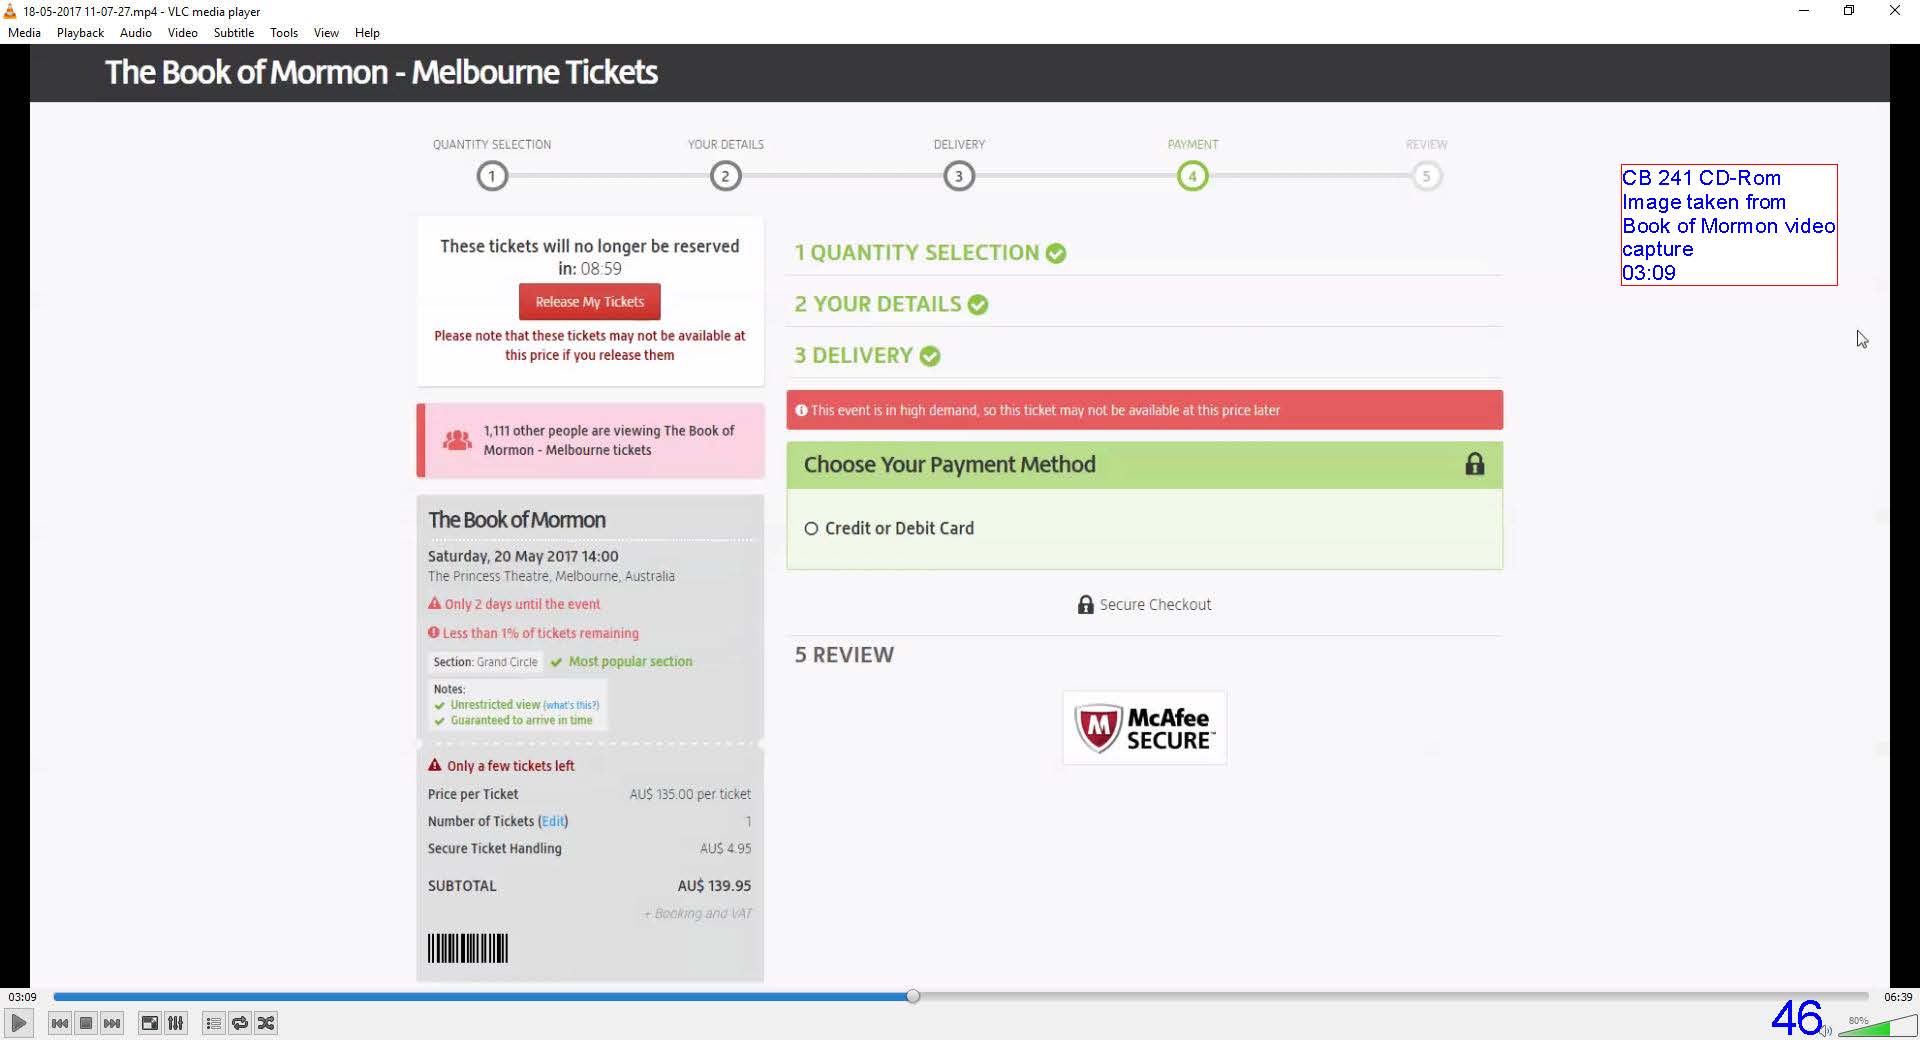Viewport: 1920px width, 1040px height.
Task: Open the Media menu
Action: click(24, 32)
